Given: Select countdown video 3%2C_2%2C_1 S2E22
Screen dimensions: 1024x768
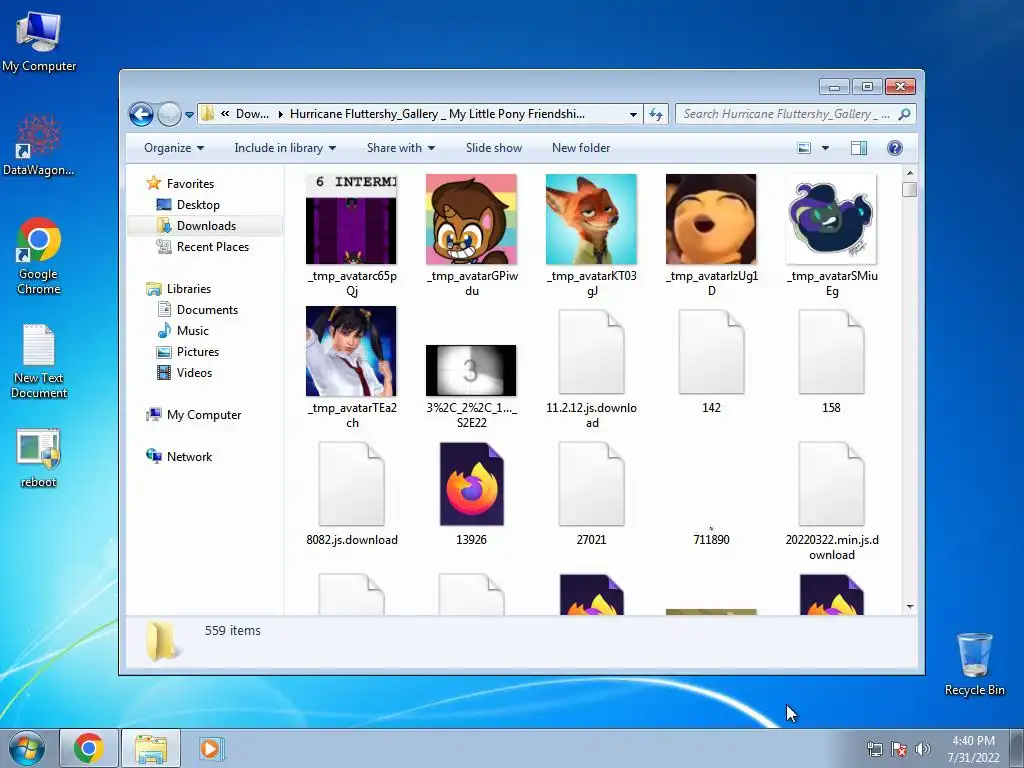Looking at the screenshot, I should click(x=472, y=385).
